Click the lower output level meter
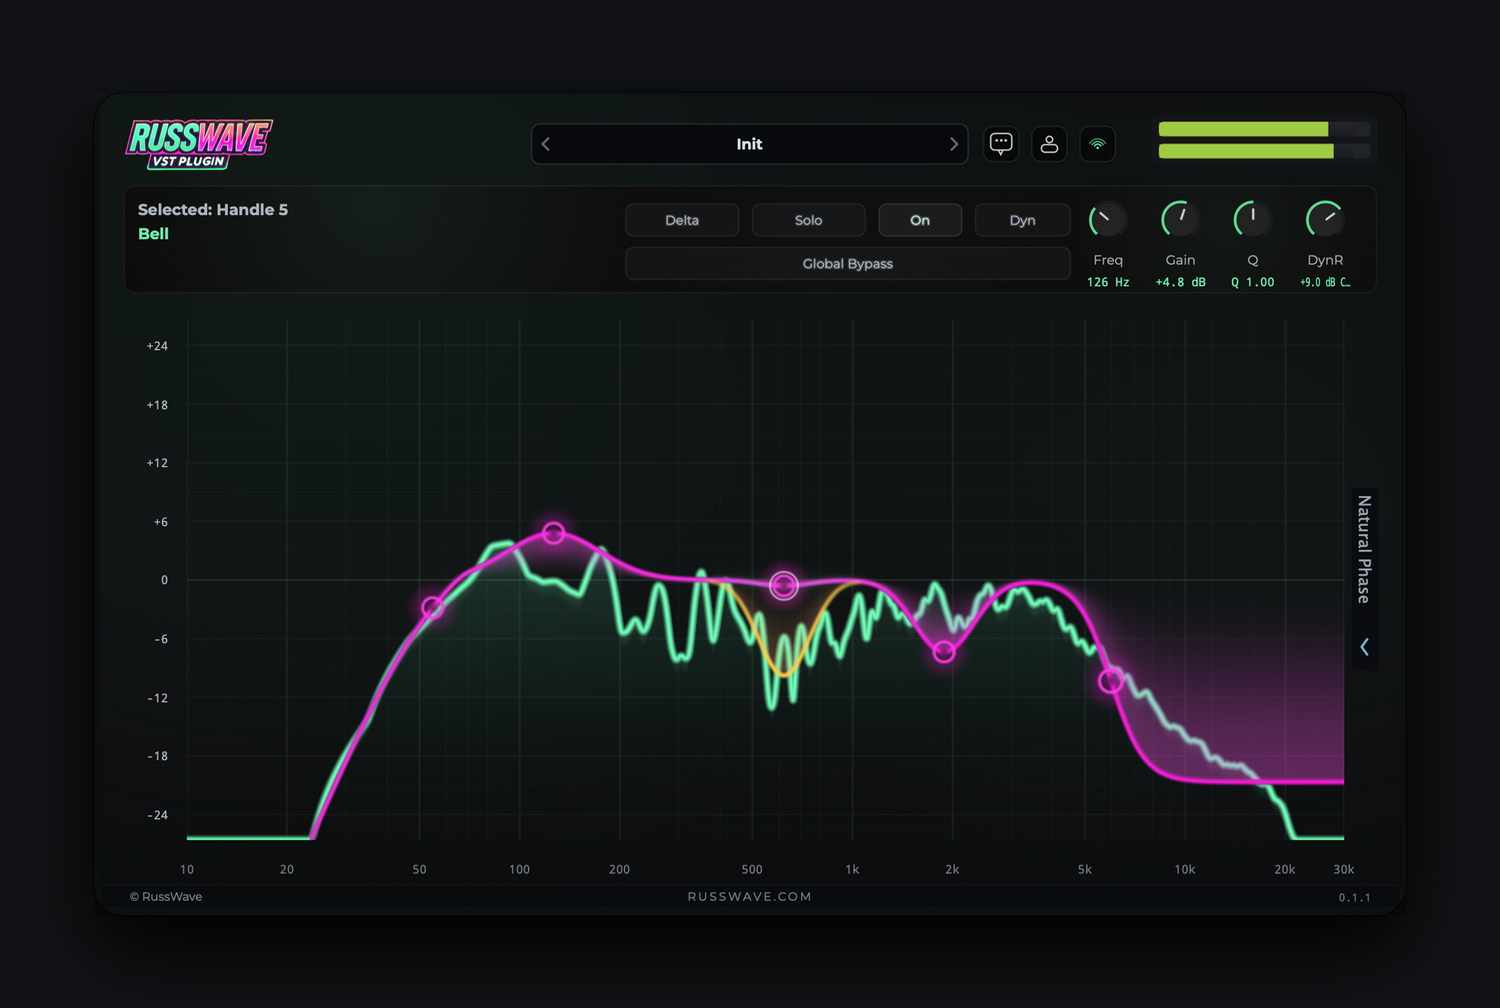Viewport: 1500px width, 1008px height. tap(1264, 151)
